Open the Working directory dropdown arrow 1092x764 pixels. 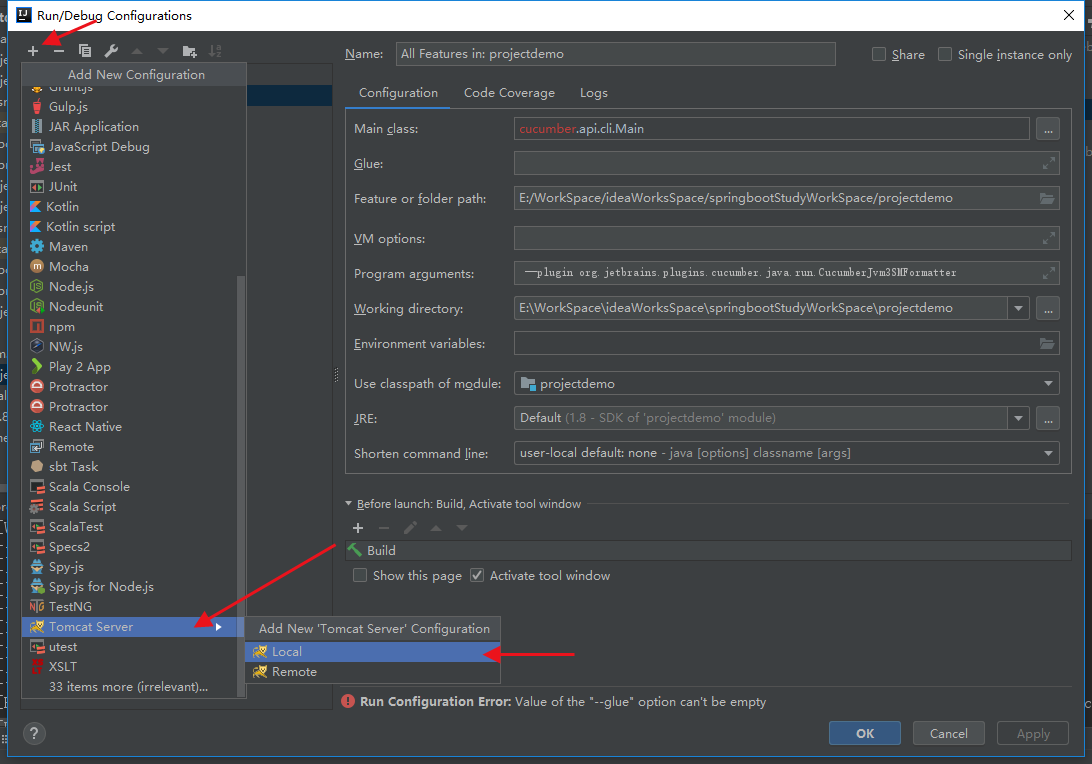1018,308
